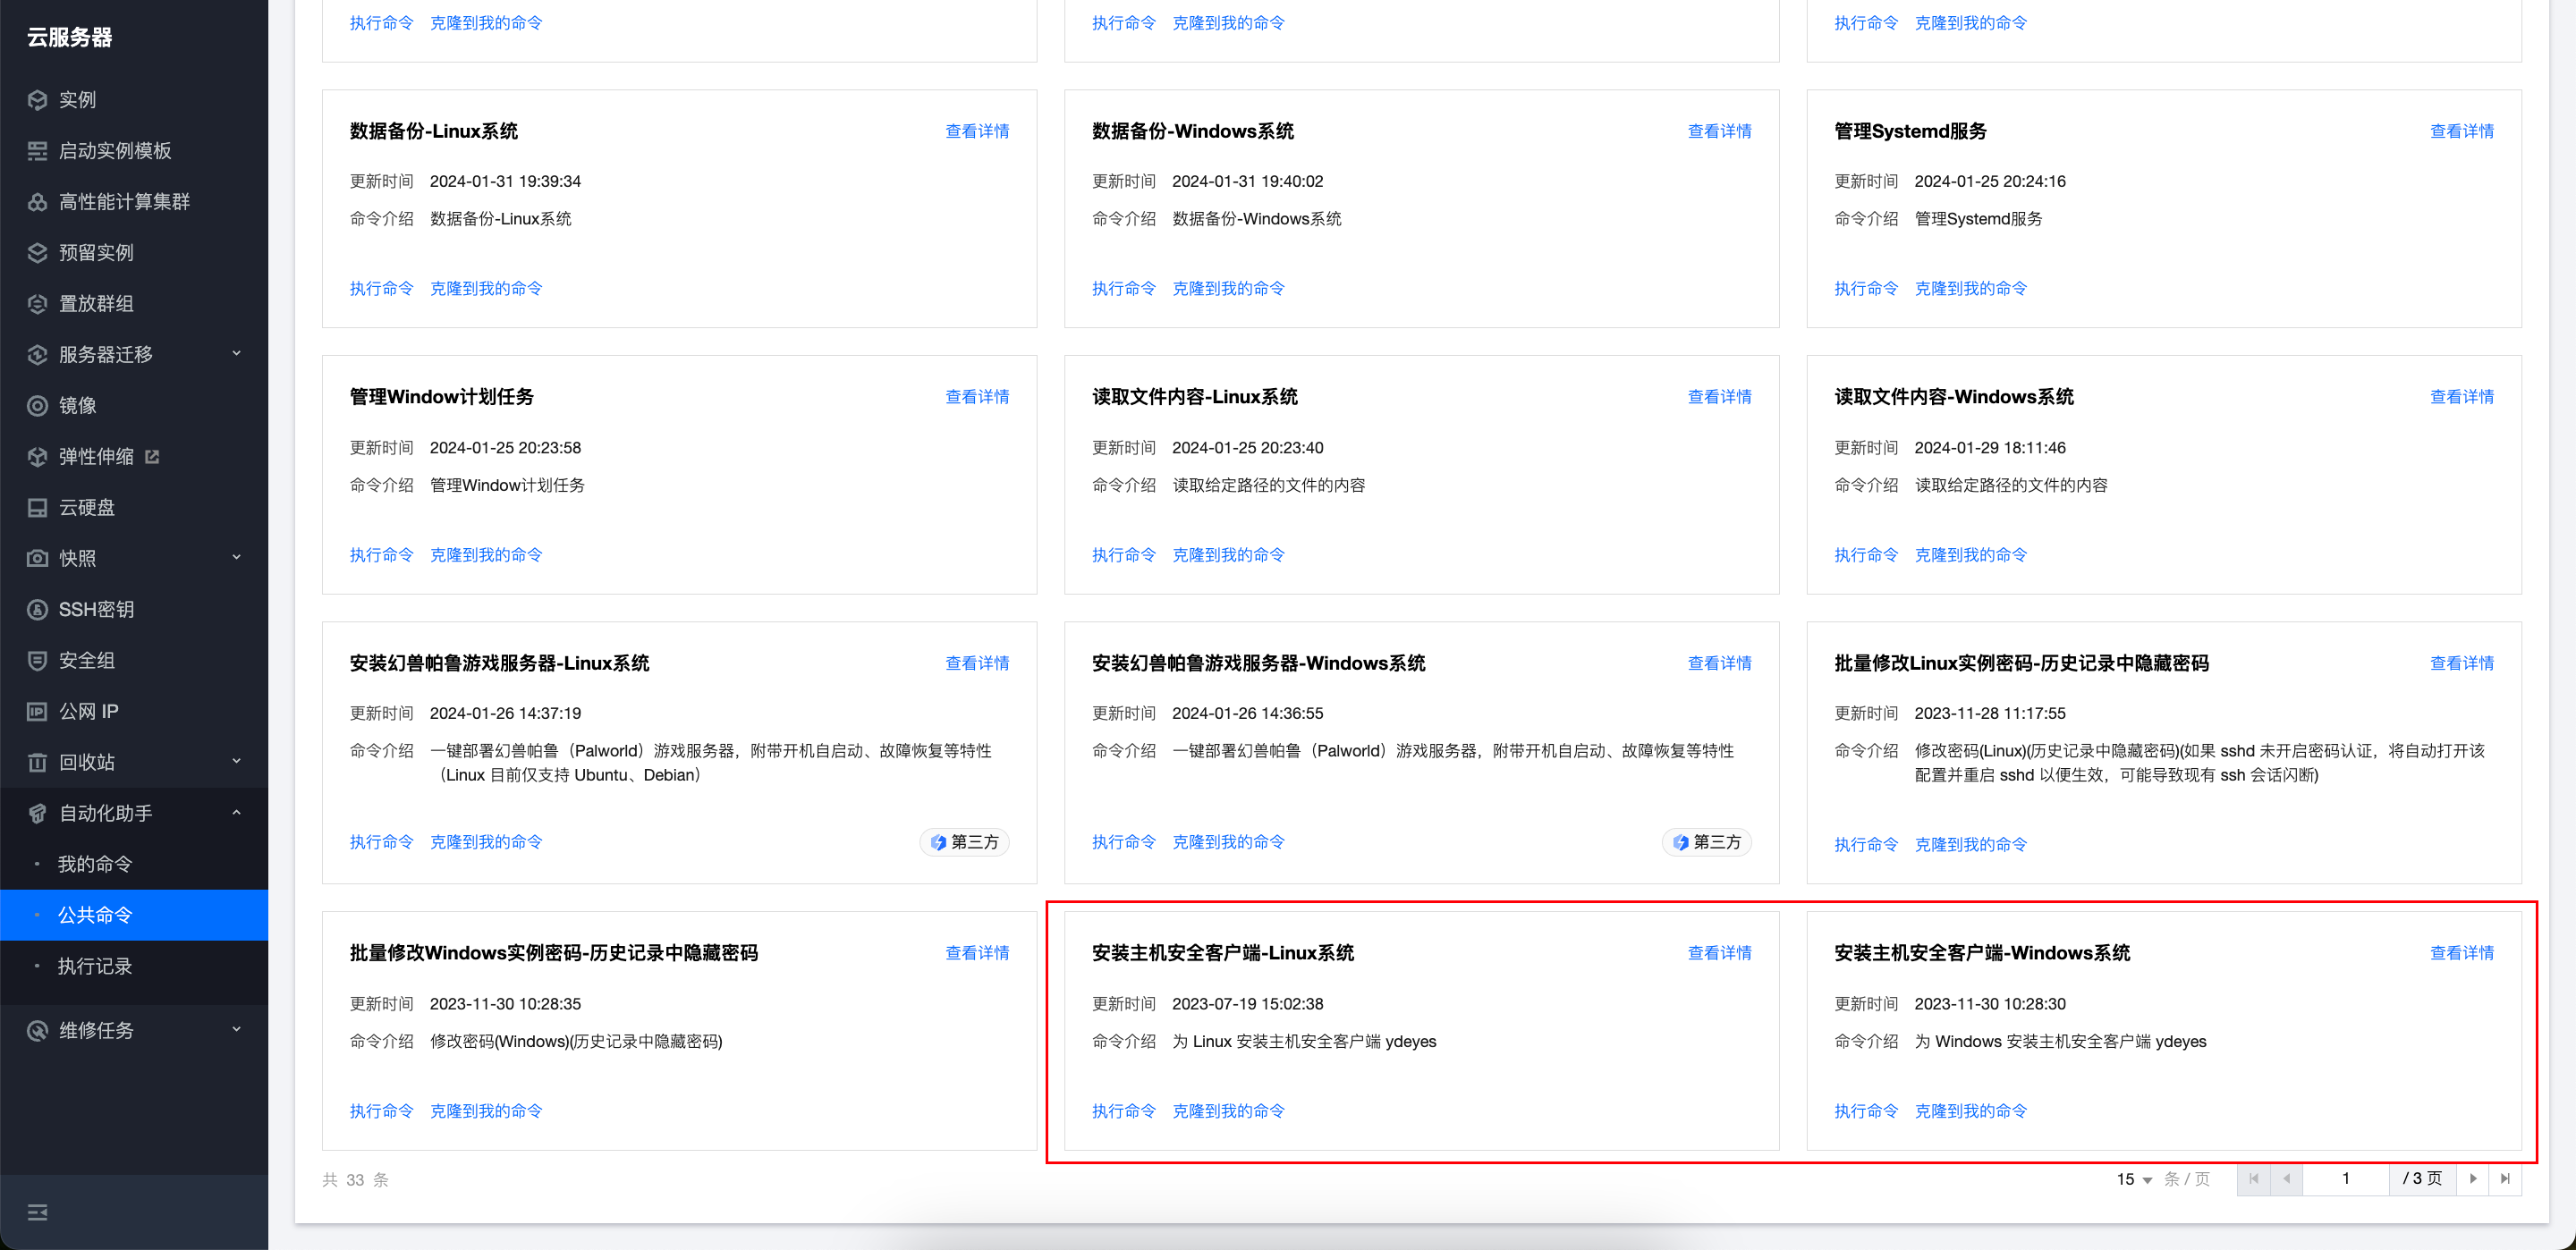Click the page number input field
The image size is (2576, 1250).
pos(2345,1179)
